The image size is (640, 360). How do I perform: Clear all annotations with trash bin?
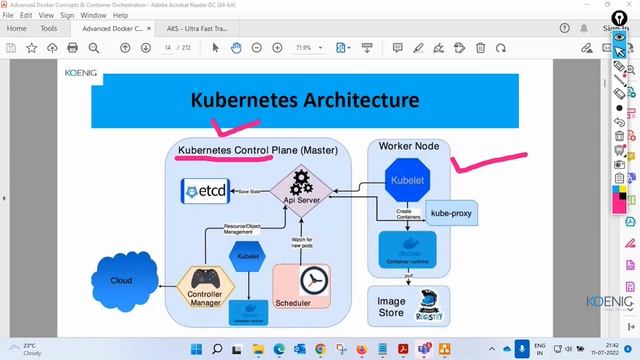coord(619,136)
